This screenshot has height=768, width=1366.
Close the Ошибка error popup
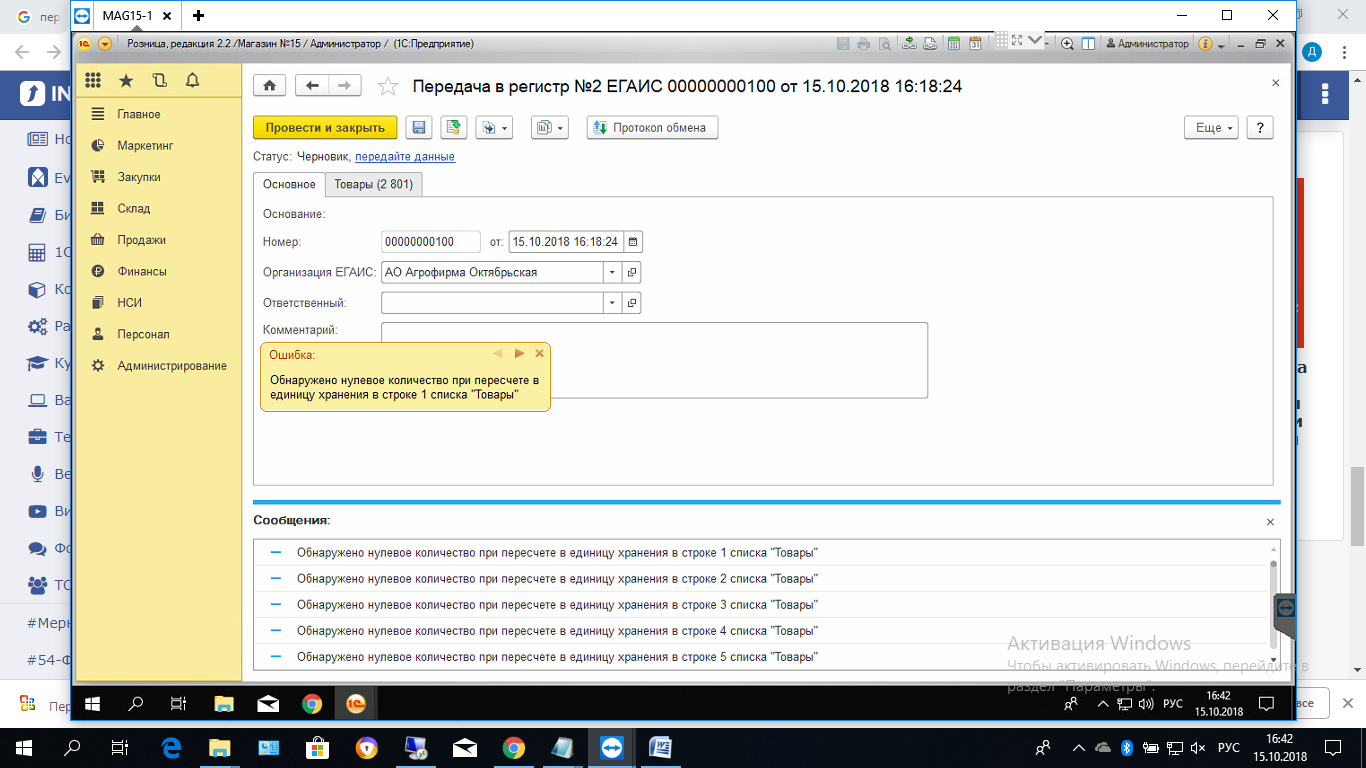pyautogui.click(x=540, y=353)
